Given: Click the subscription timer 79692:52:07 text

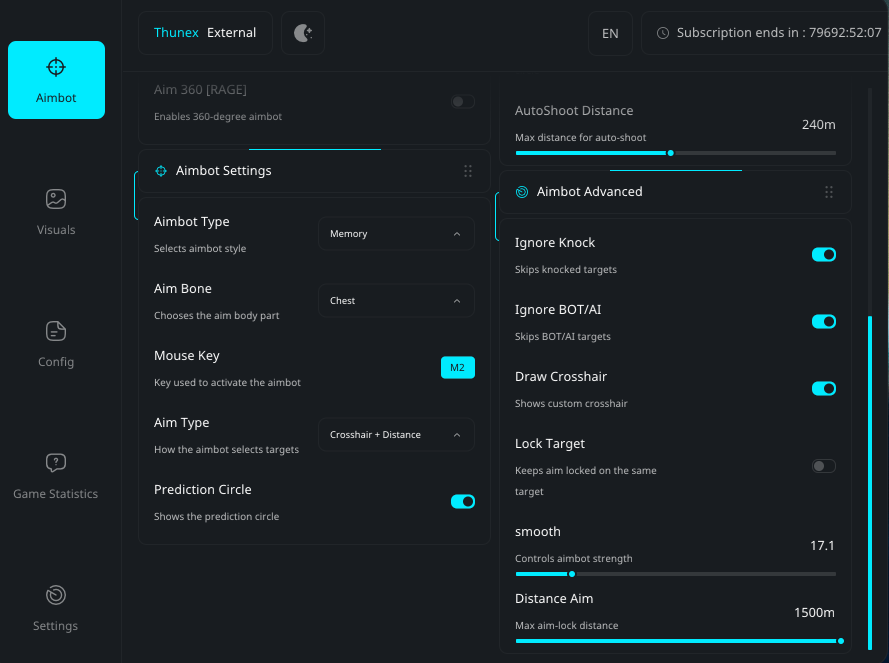Looking at the screenshot, I should (845, 33).
